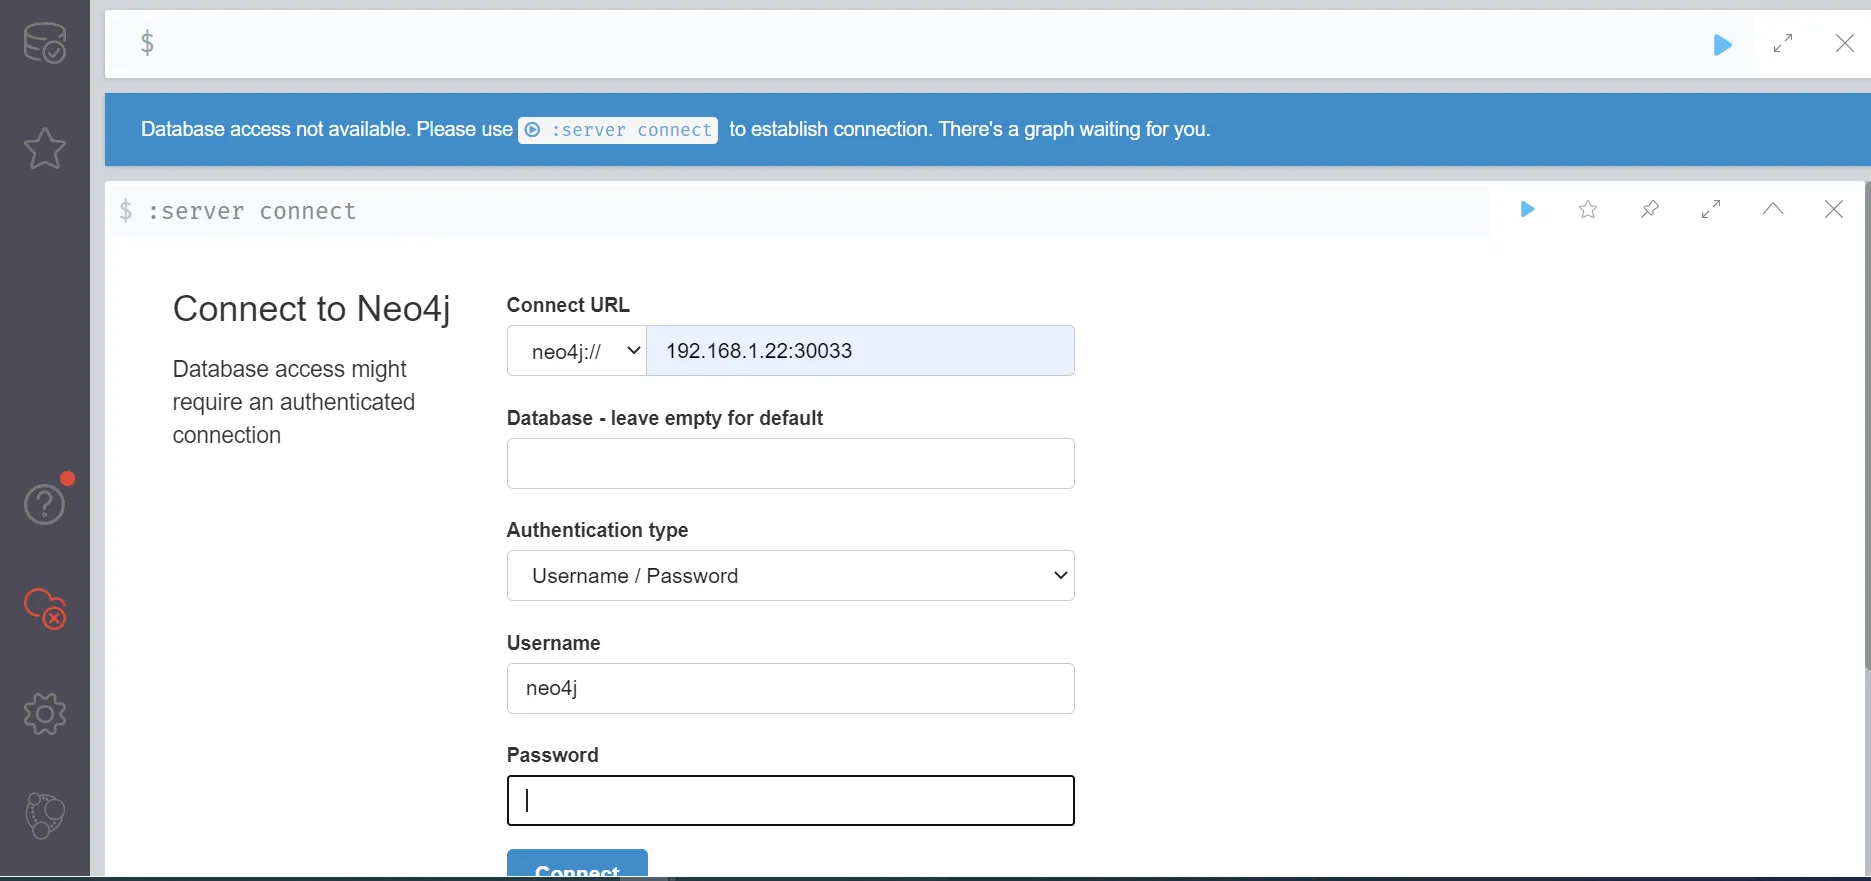Viewport: 1871px width, 881px height.
Task: Open the About Neo4j sidebar icon
Action: pyautogui.click(x=45, y=816)
